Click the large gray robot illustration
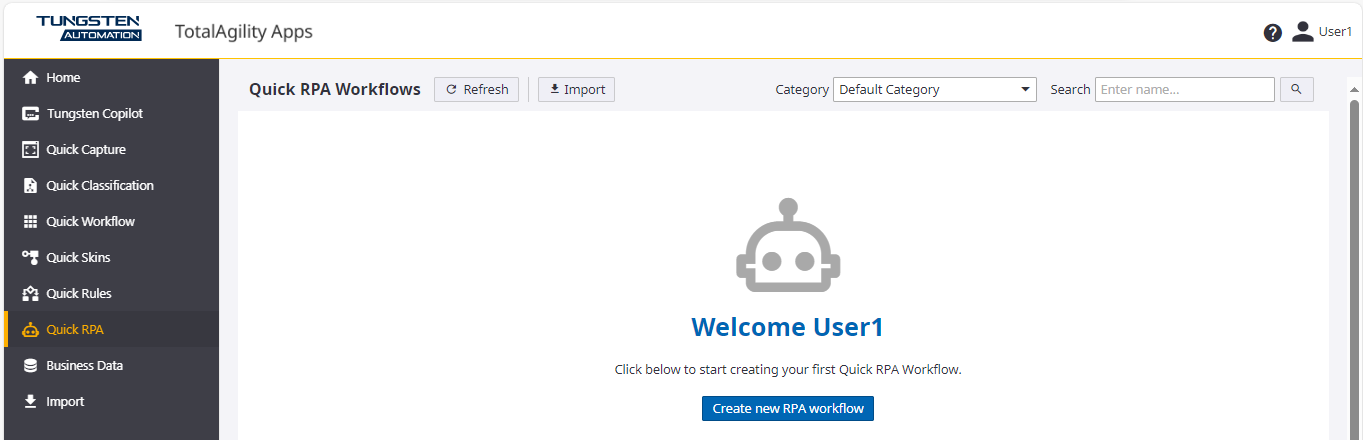Viewport: 1363px width, 440px height. [788, 245]
